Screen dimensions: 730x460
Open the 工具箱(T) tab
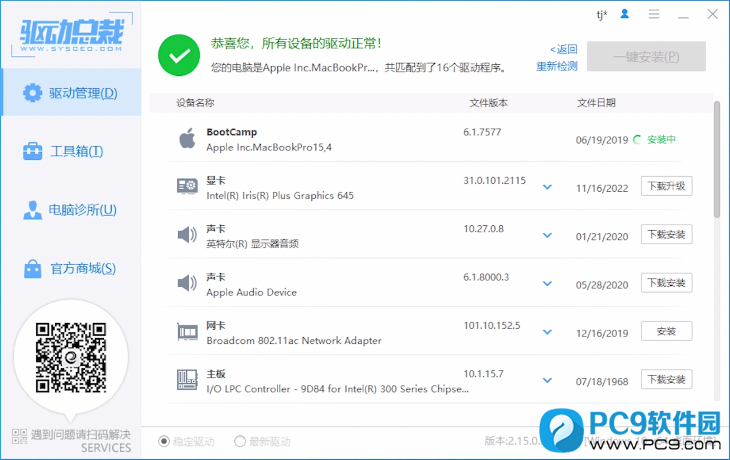coord(71,151)
